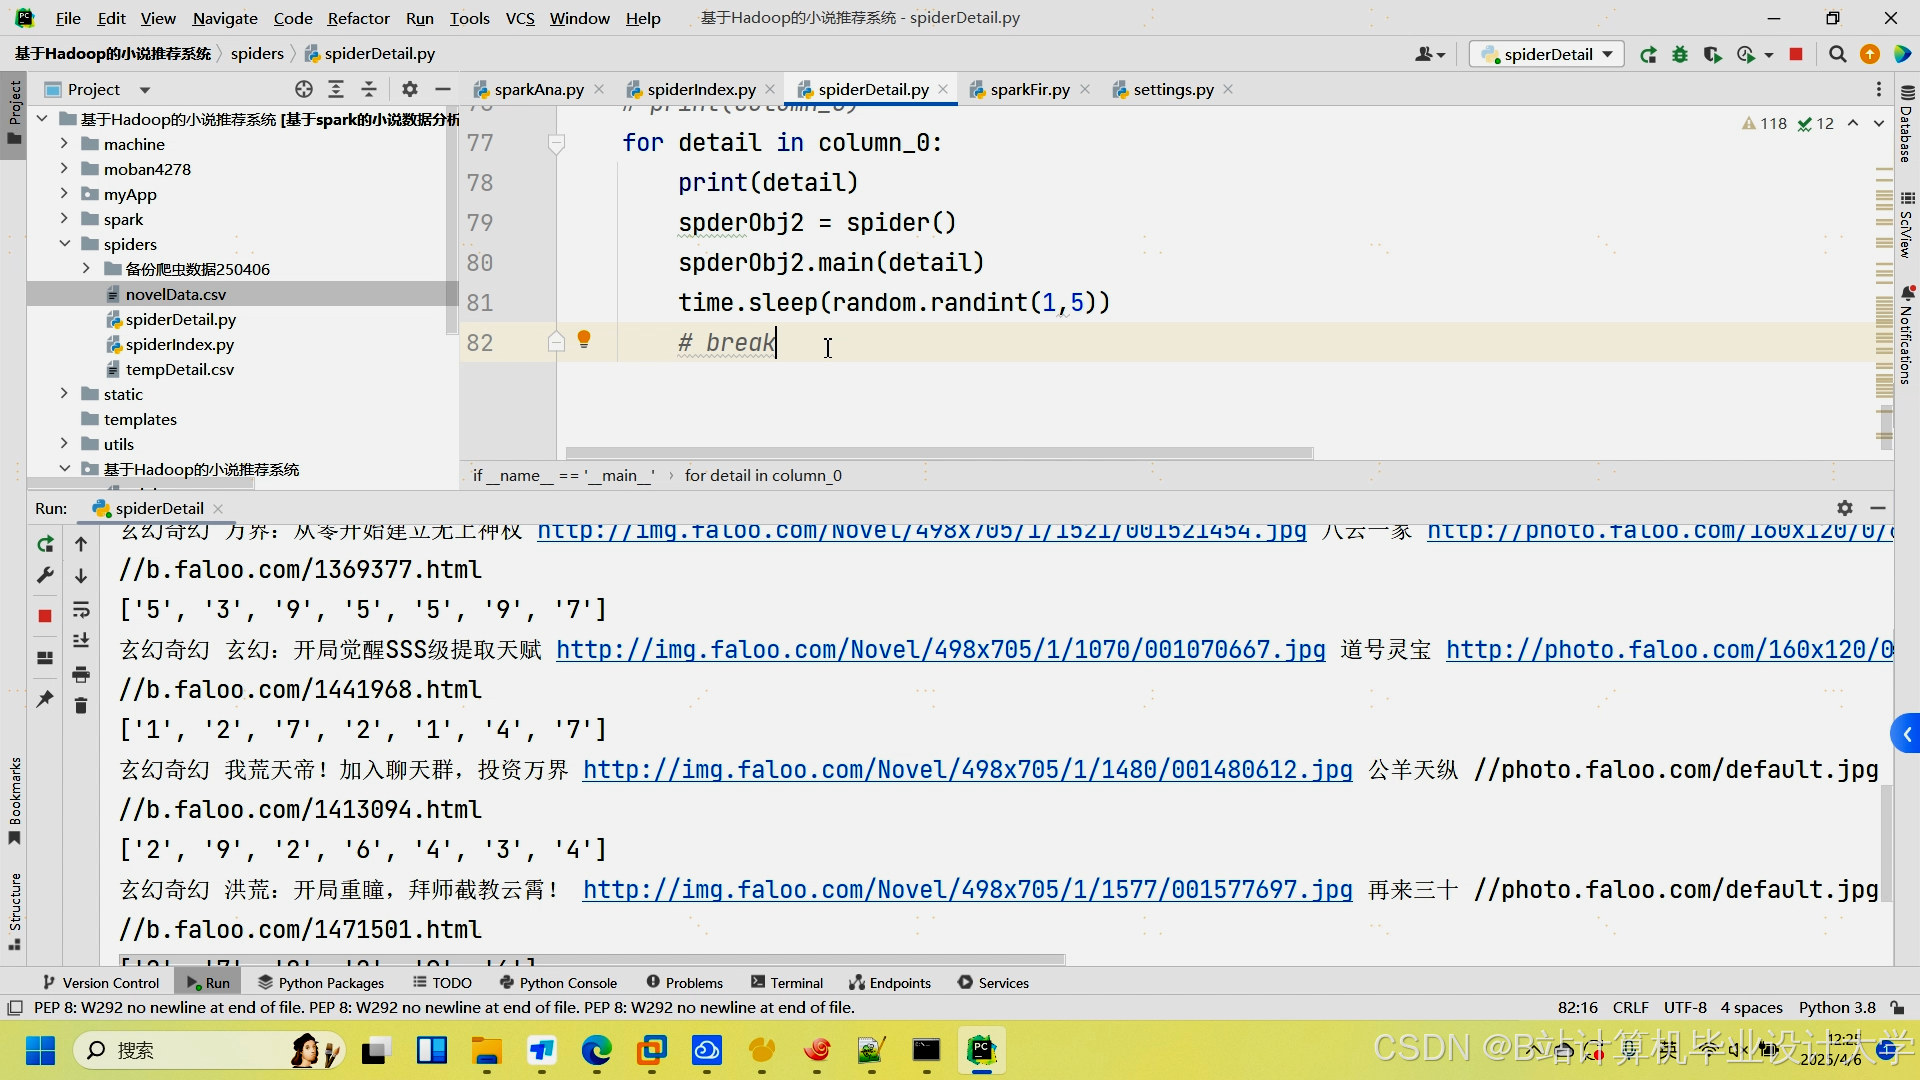1920x1080 pixels.
Task: Enable scroll to end in console output
Action: pyautogui.click(x=81, y=640)
